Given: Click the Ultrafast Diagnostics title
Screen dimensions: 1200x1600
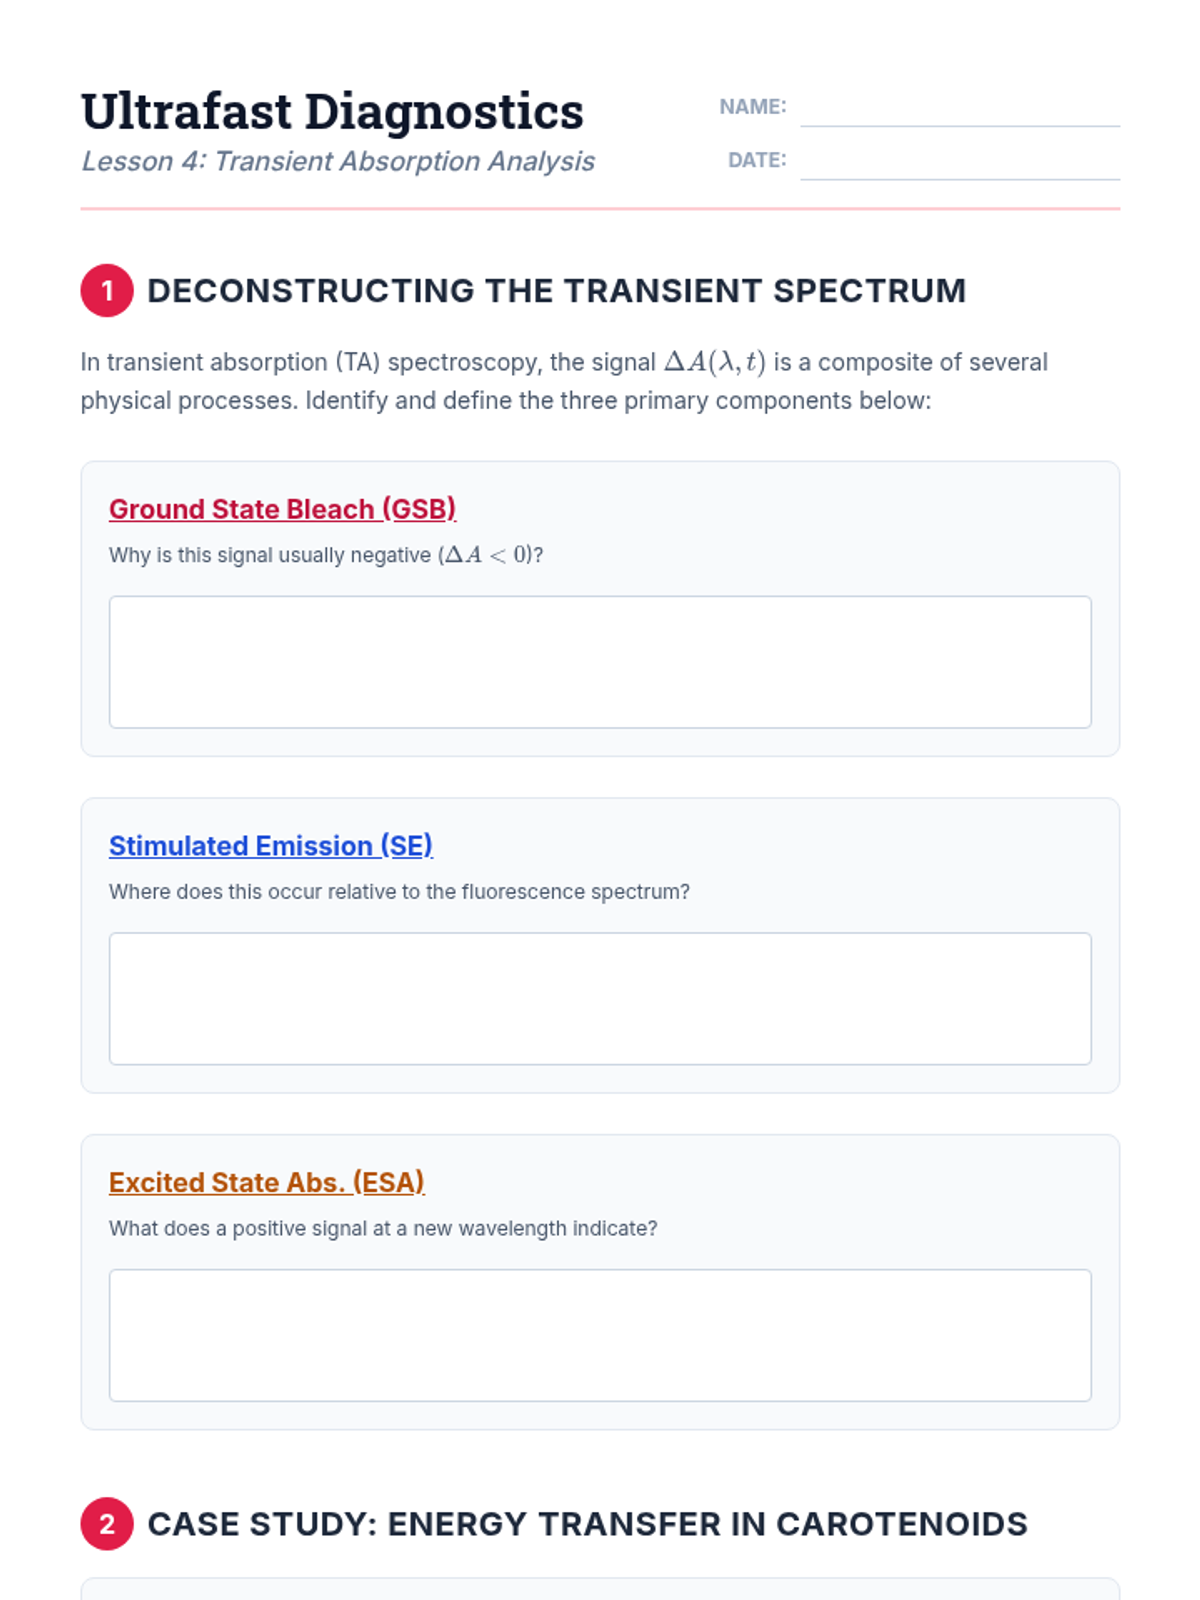Looking at the screenshot, I should pyautogui.click(x=332, y=111).
